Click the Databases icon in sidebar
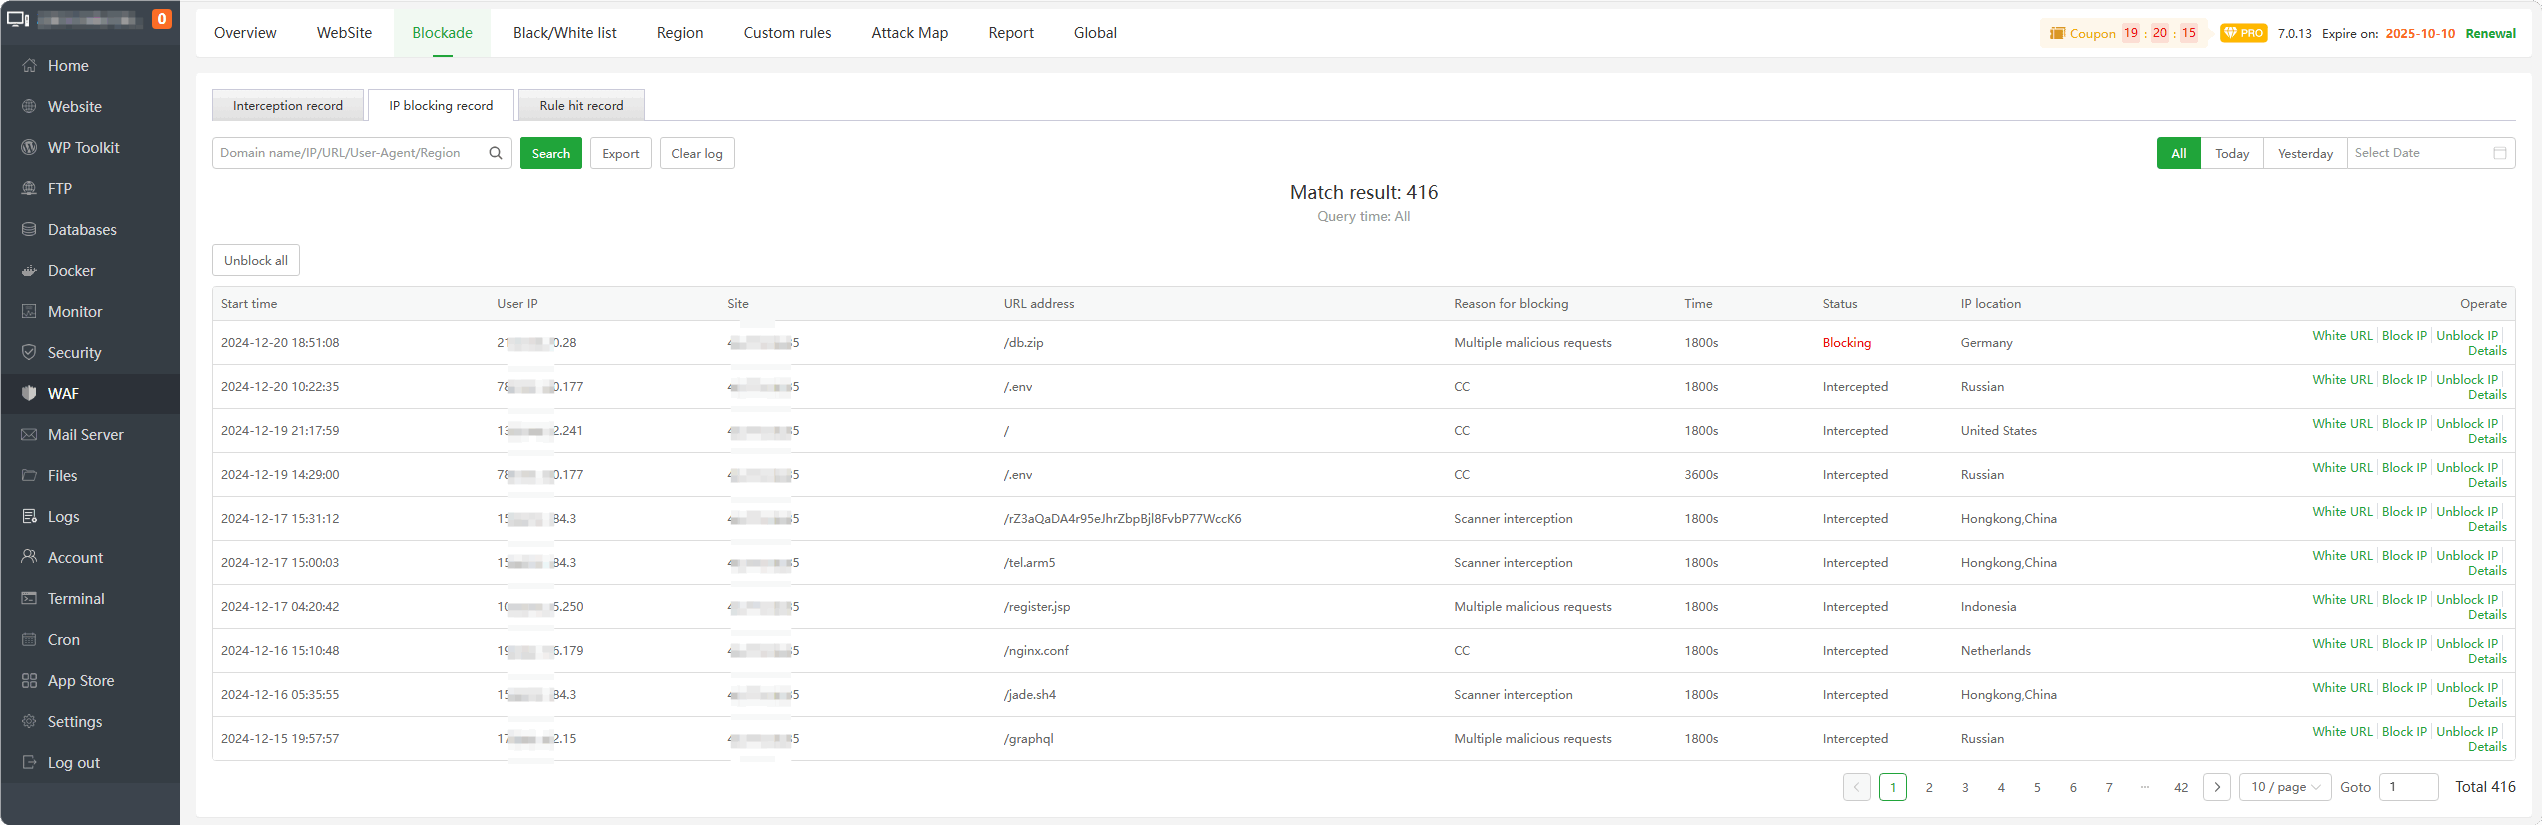Screen dimensions: 2542x825 [29, 230]
